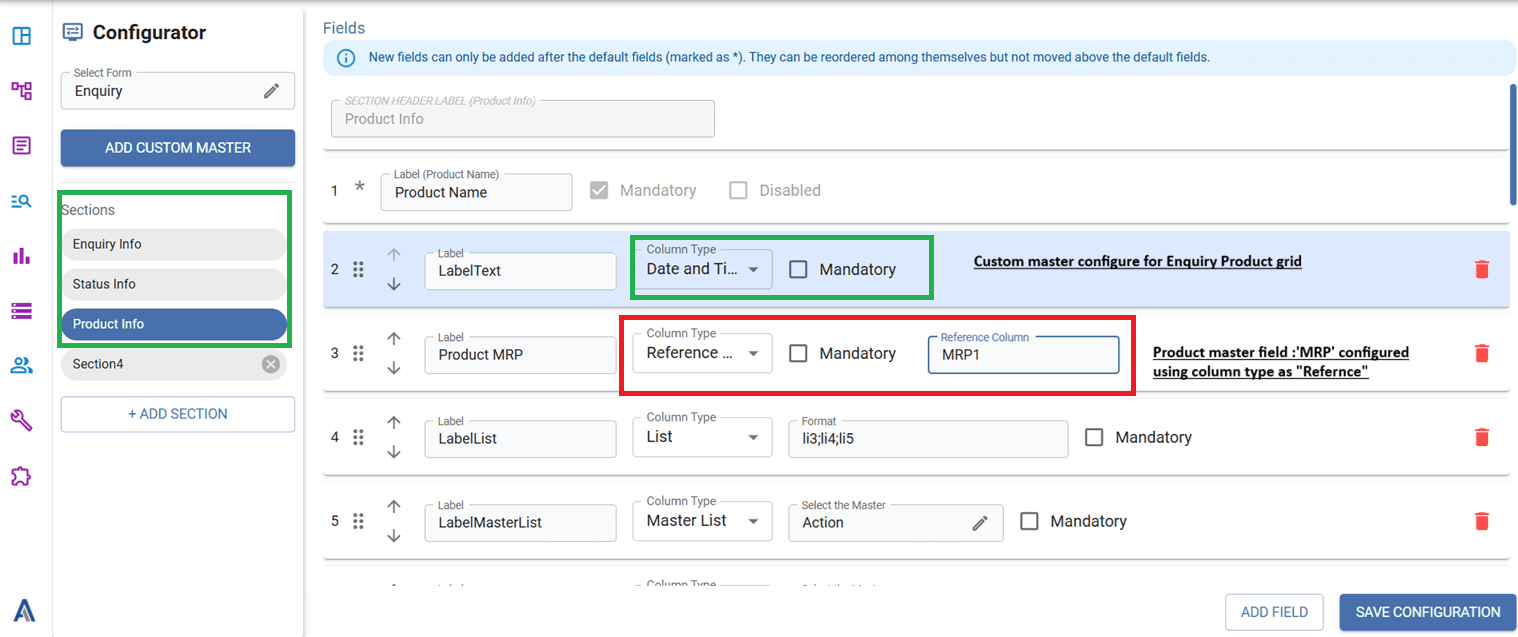Click the LabelList label input
1518x637 pixels.
coord(520,439)
